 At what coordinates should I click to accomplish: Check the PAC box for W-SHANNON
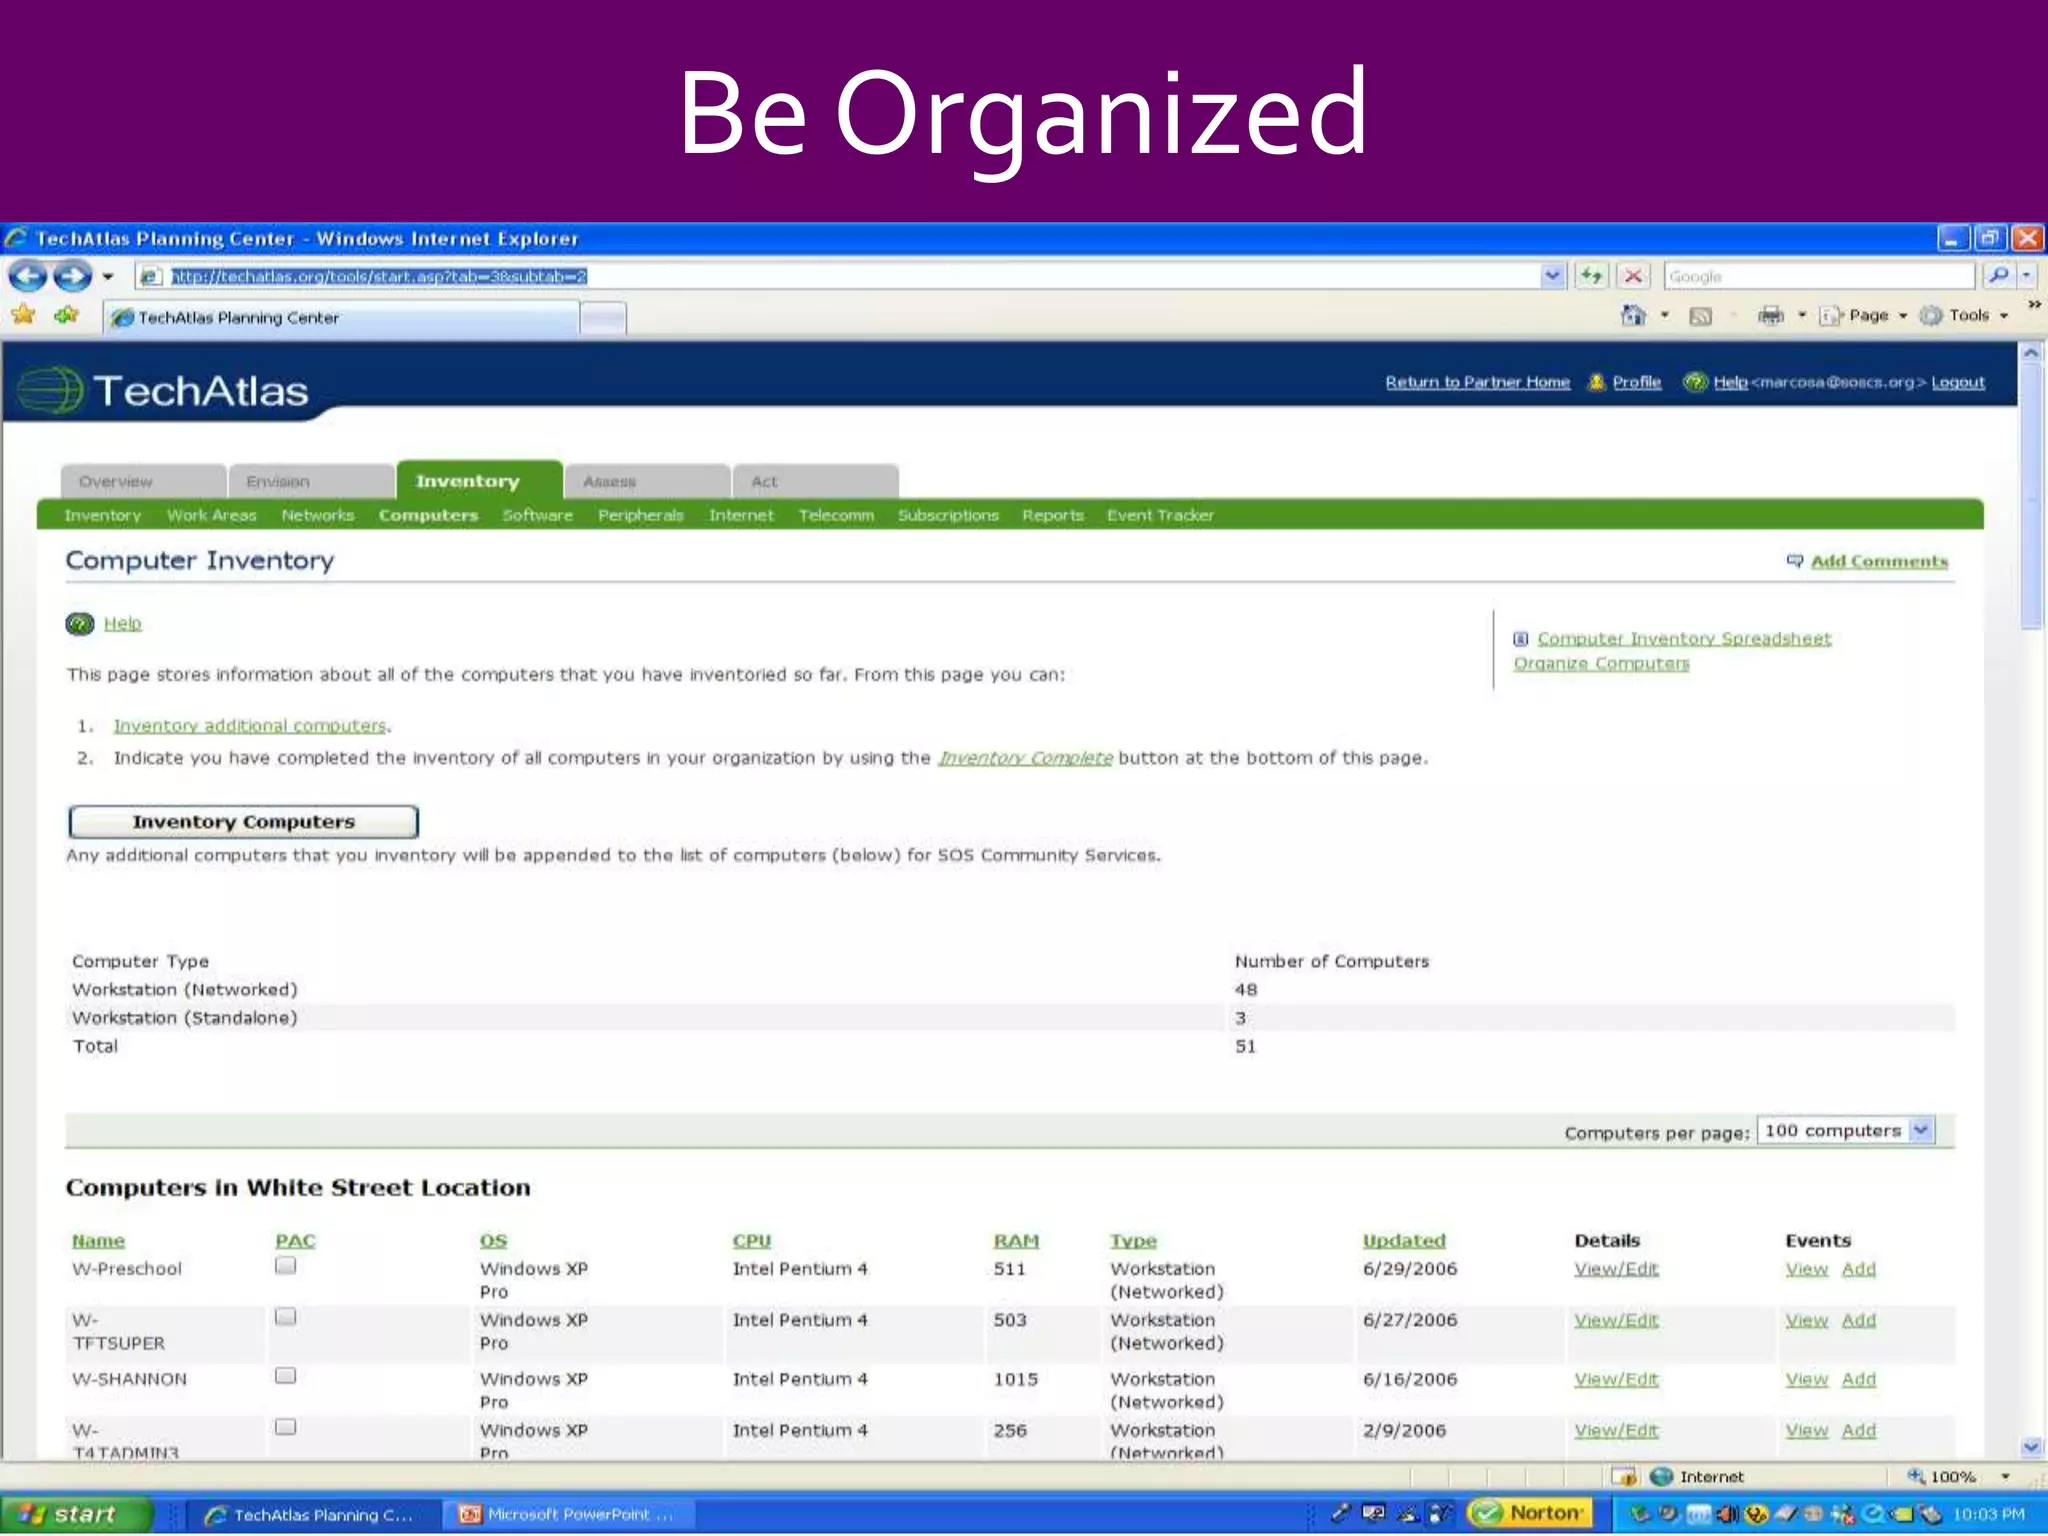pos(286,1376)
